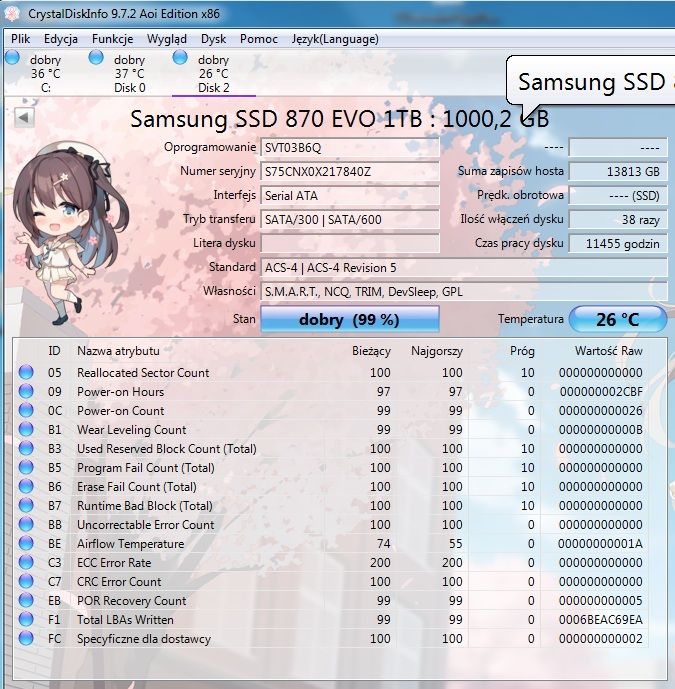Click the serial number field S75CNX0X217840Z
This screenshot has height=689, width=675.
pos(350,171)
